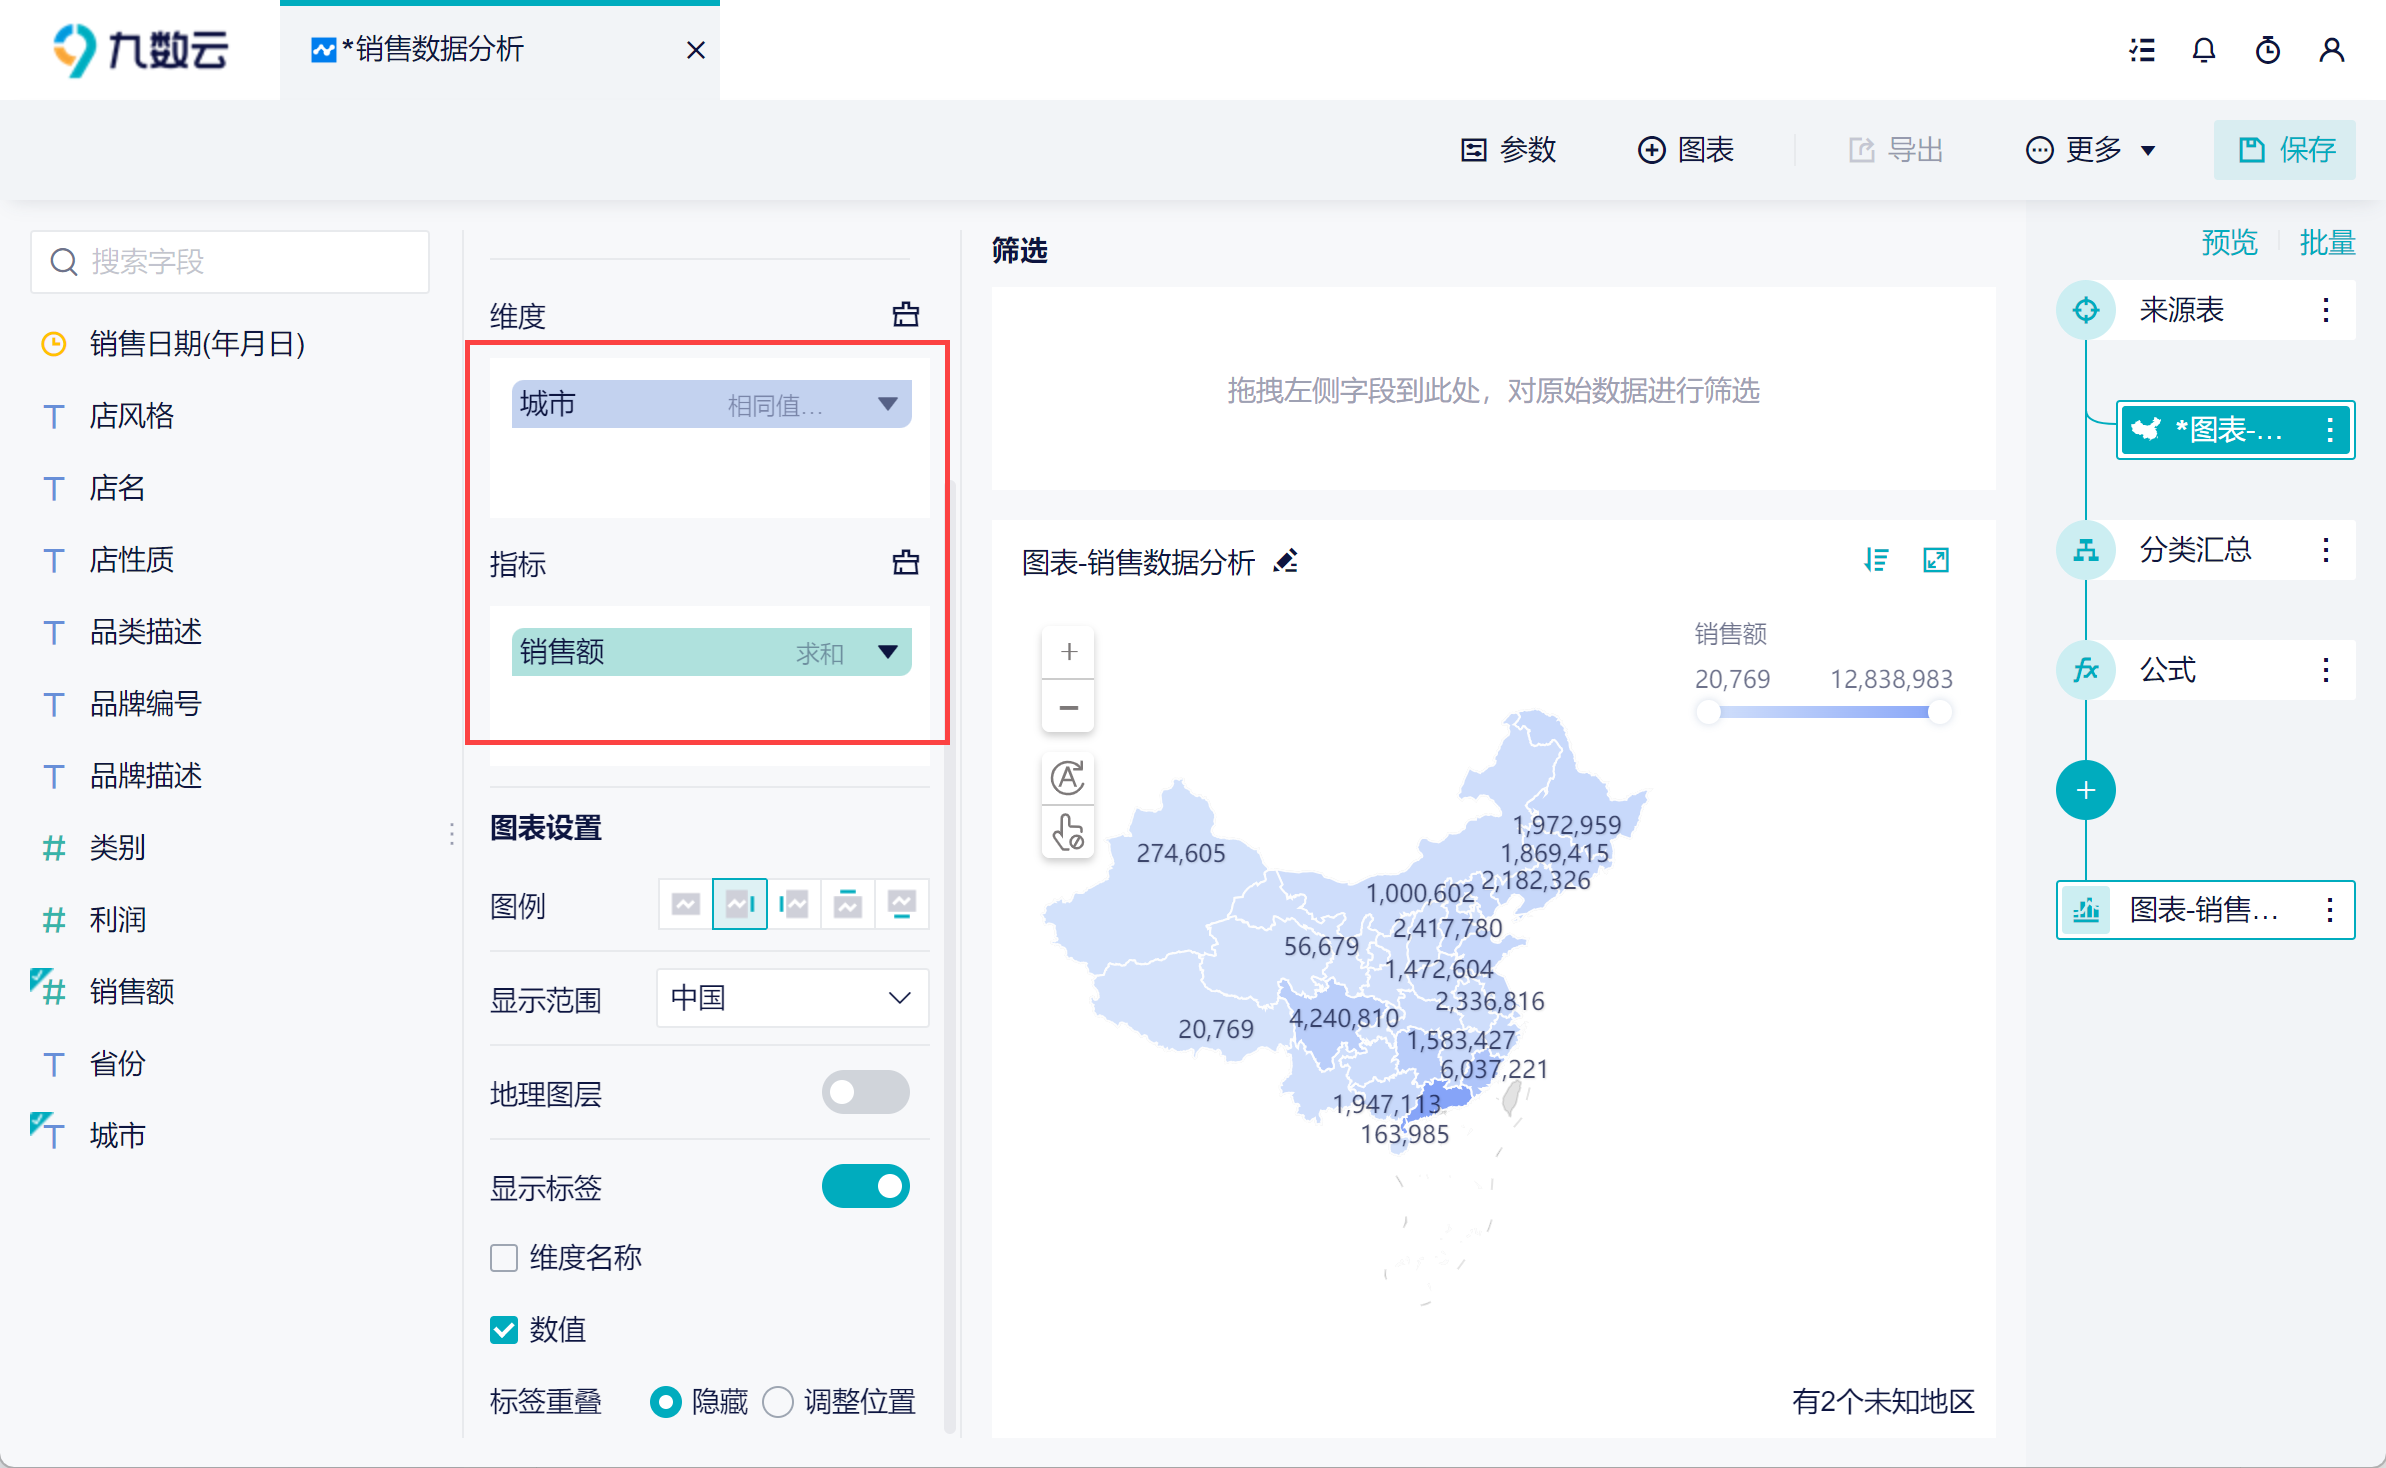Image resolution: width=2386 pixels, height=1468 pixels.
Task: Click the fullscreen expand icon on chart
Action: [x=1936, y=560]
